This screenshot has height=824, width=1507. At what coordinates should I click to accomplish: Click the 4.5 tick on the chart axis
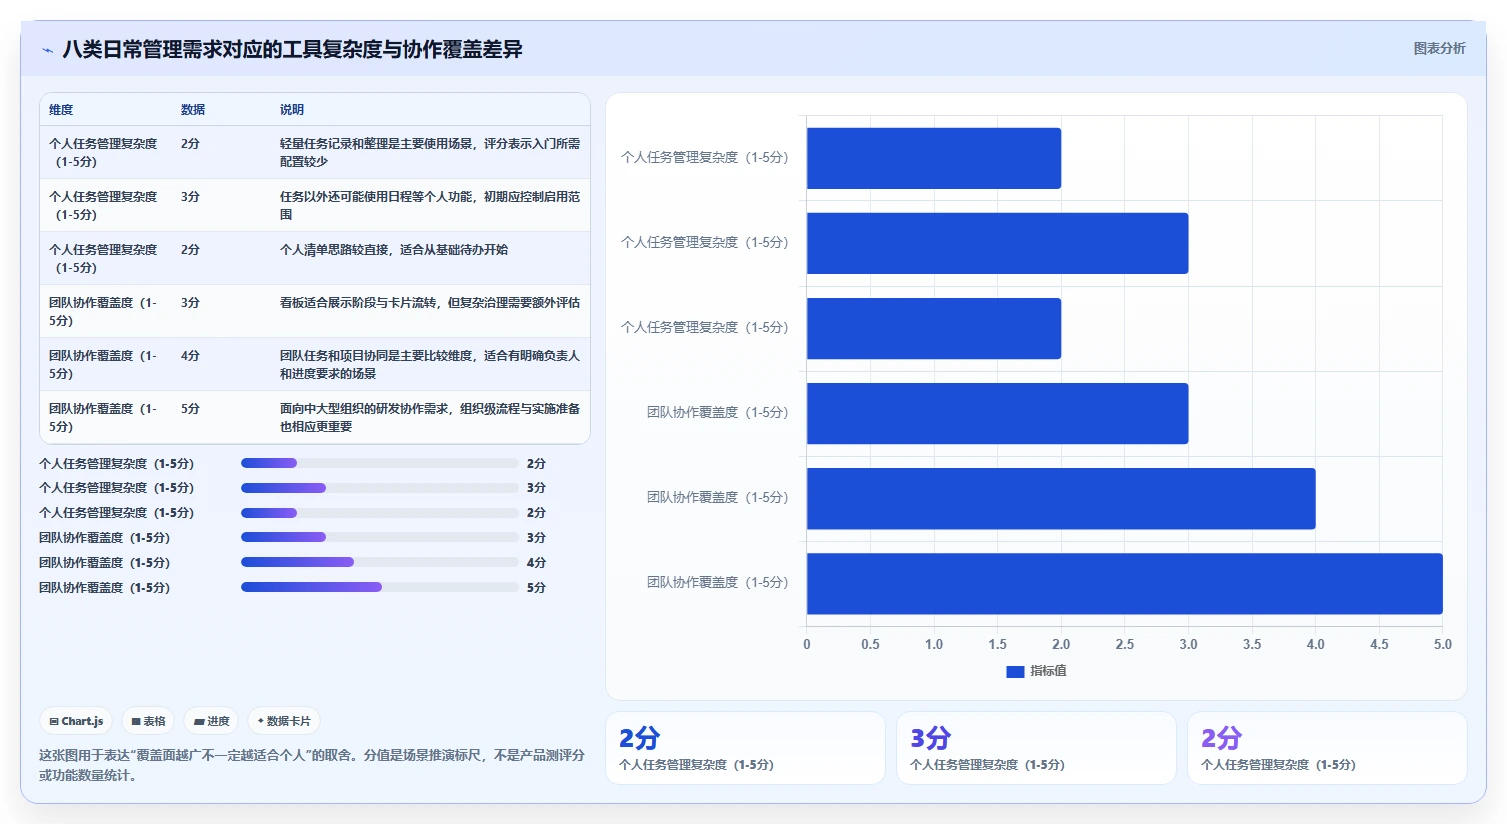[1379, 644]
